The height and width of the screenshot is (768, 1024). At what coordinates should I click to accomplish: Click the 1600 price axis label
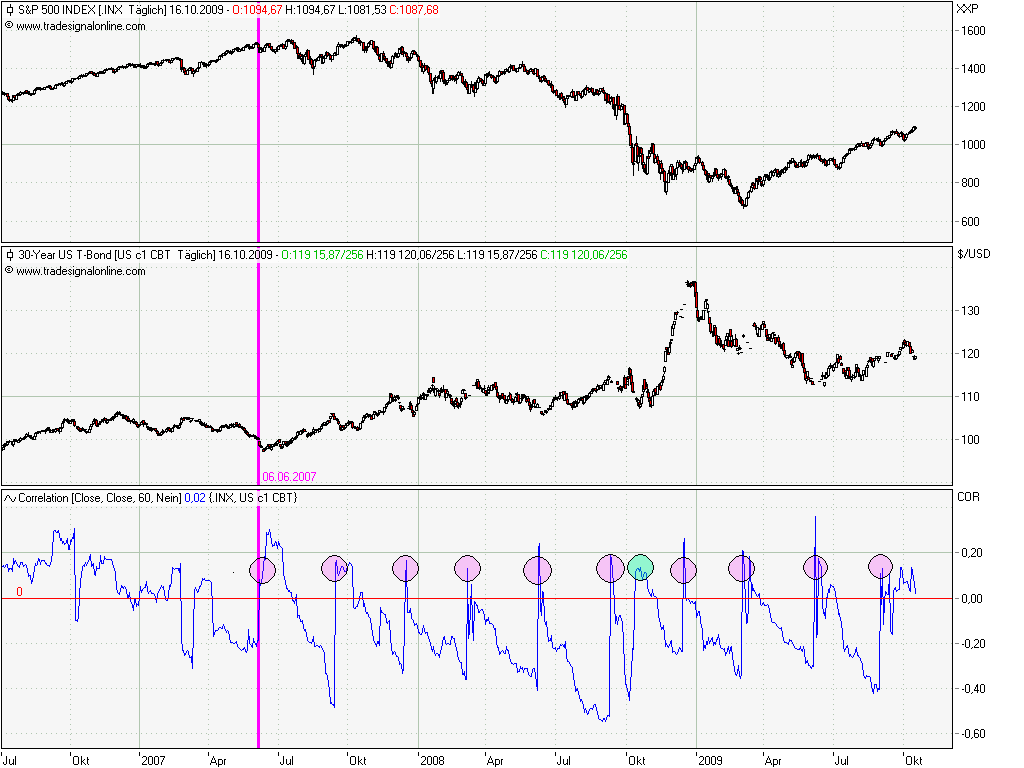pos(973,31)
